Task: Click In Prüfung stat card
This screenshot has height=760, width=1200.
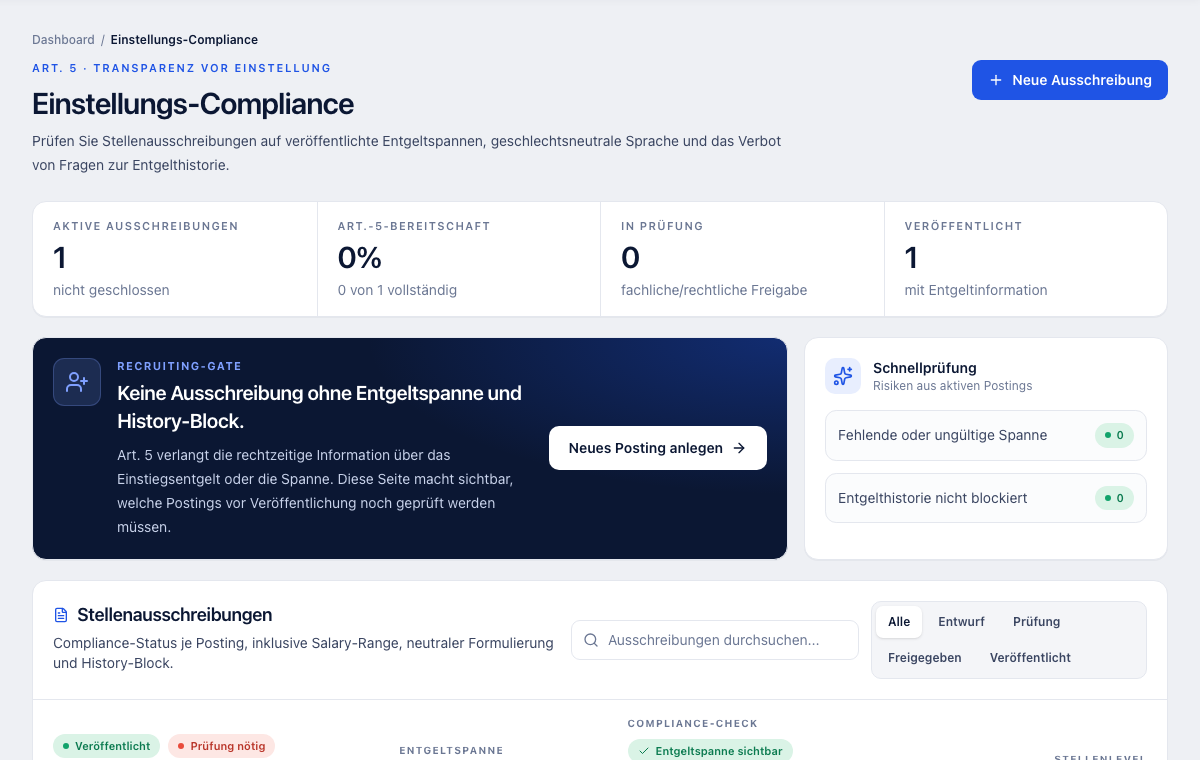Action: (x=742, y=259)
